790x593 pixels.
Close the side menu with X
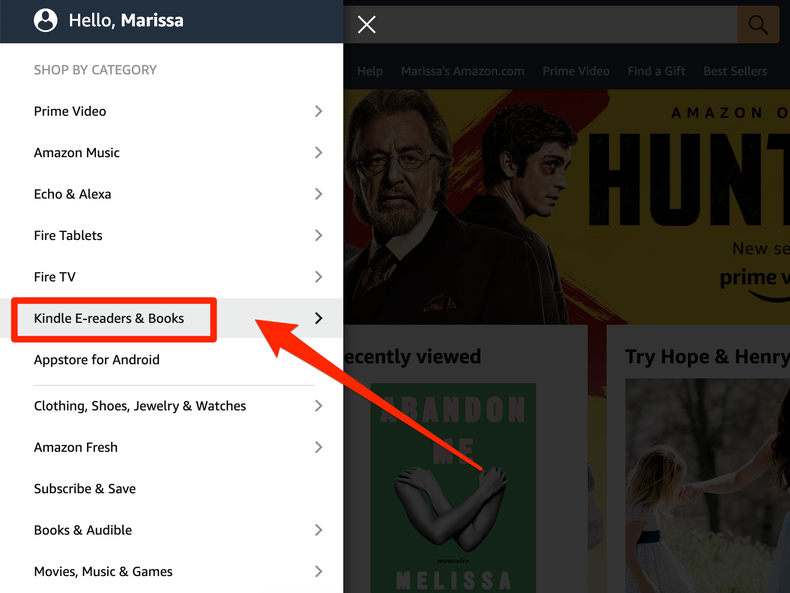366,24
